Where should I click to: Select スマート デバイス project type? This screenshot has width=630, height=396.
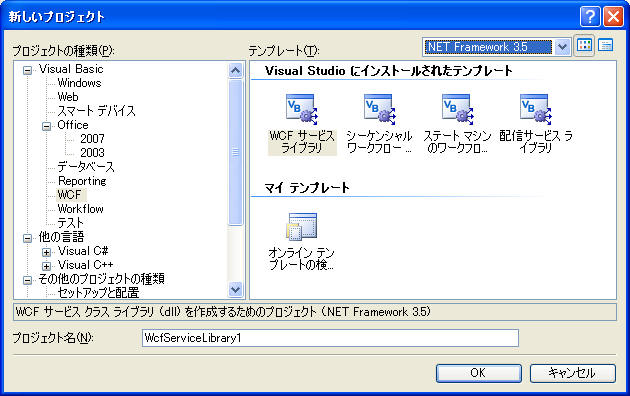[x=96, y=111]
